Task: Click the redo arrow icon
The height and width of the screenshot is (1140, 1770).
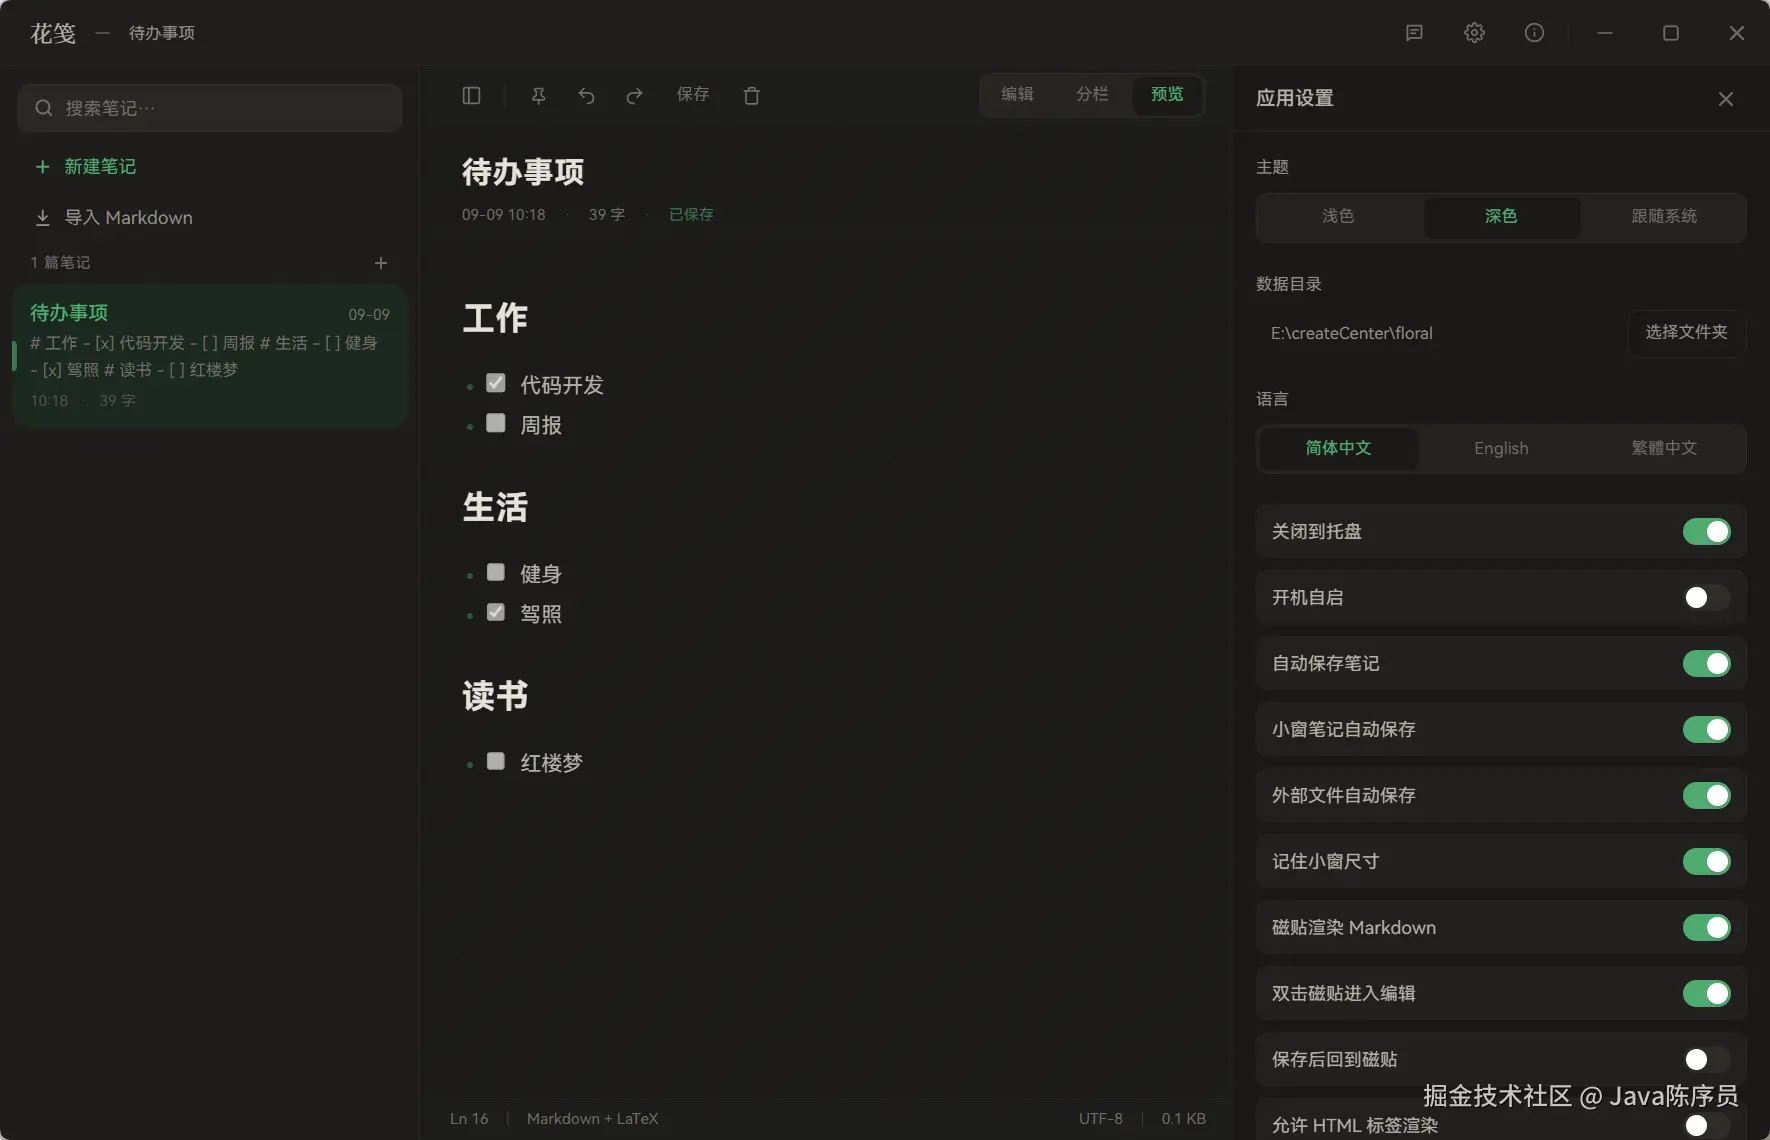Action: pyautogui.click(x=634, y=95)
